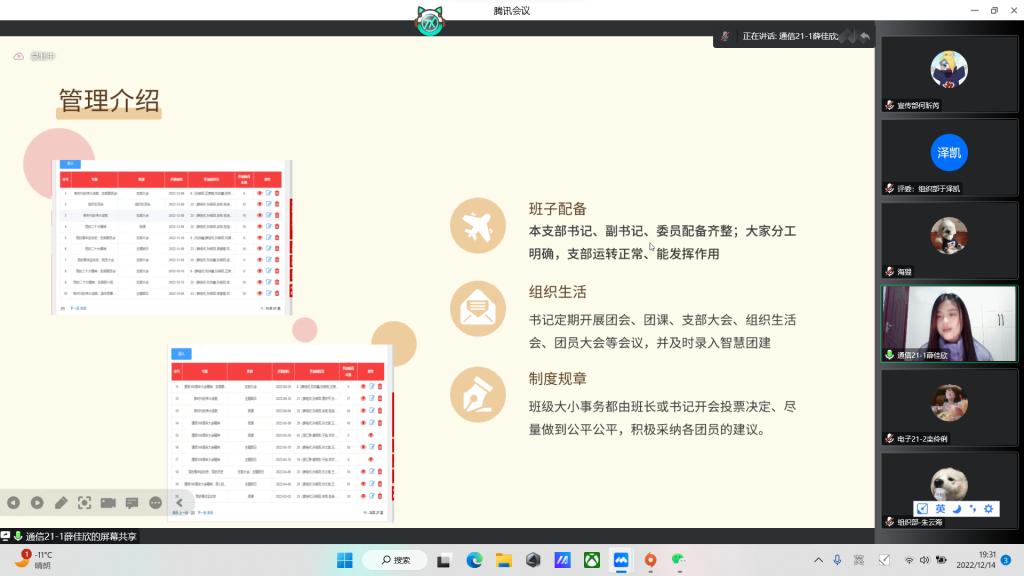This screenshot has height=576, width=1024.
Task: Click the focus frame icon in slide toolbar
Action: pyautogui.click(x=85, y=502)
